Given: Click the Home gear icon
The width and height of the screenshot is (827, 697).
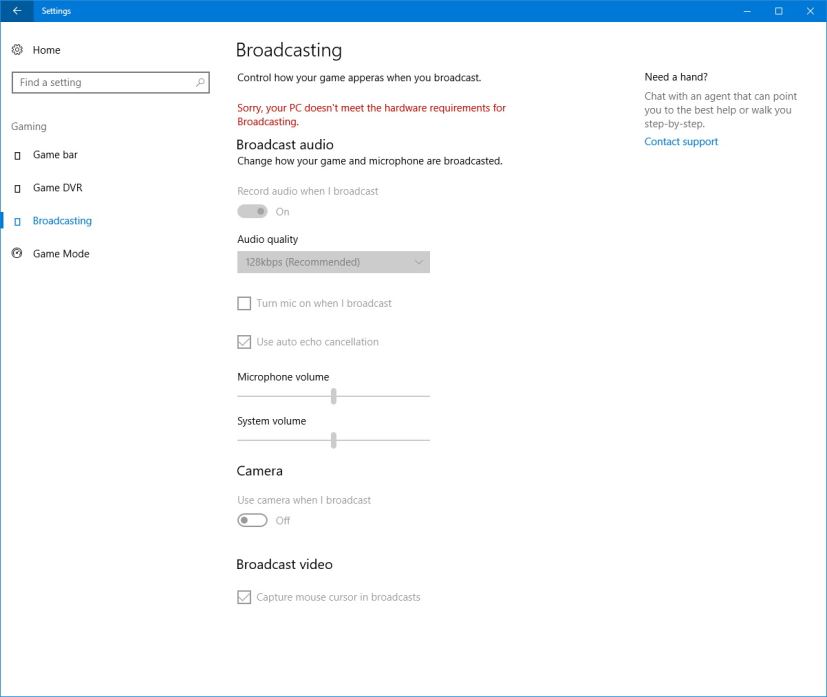Looking at the screenshot, I should point(17,50).
